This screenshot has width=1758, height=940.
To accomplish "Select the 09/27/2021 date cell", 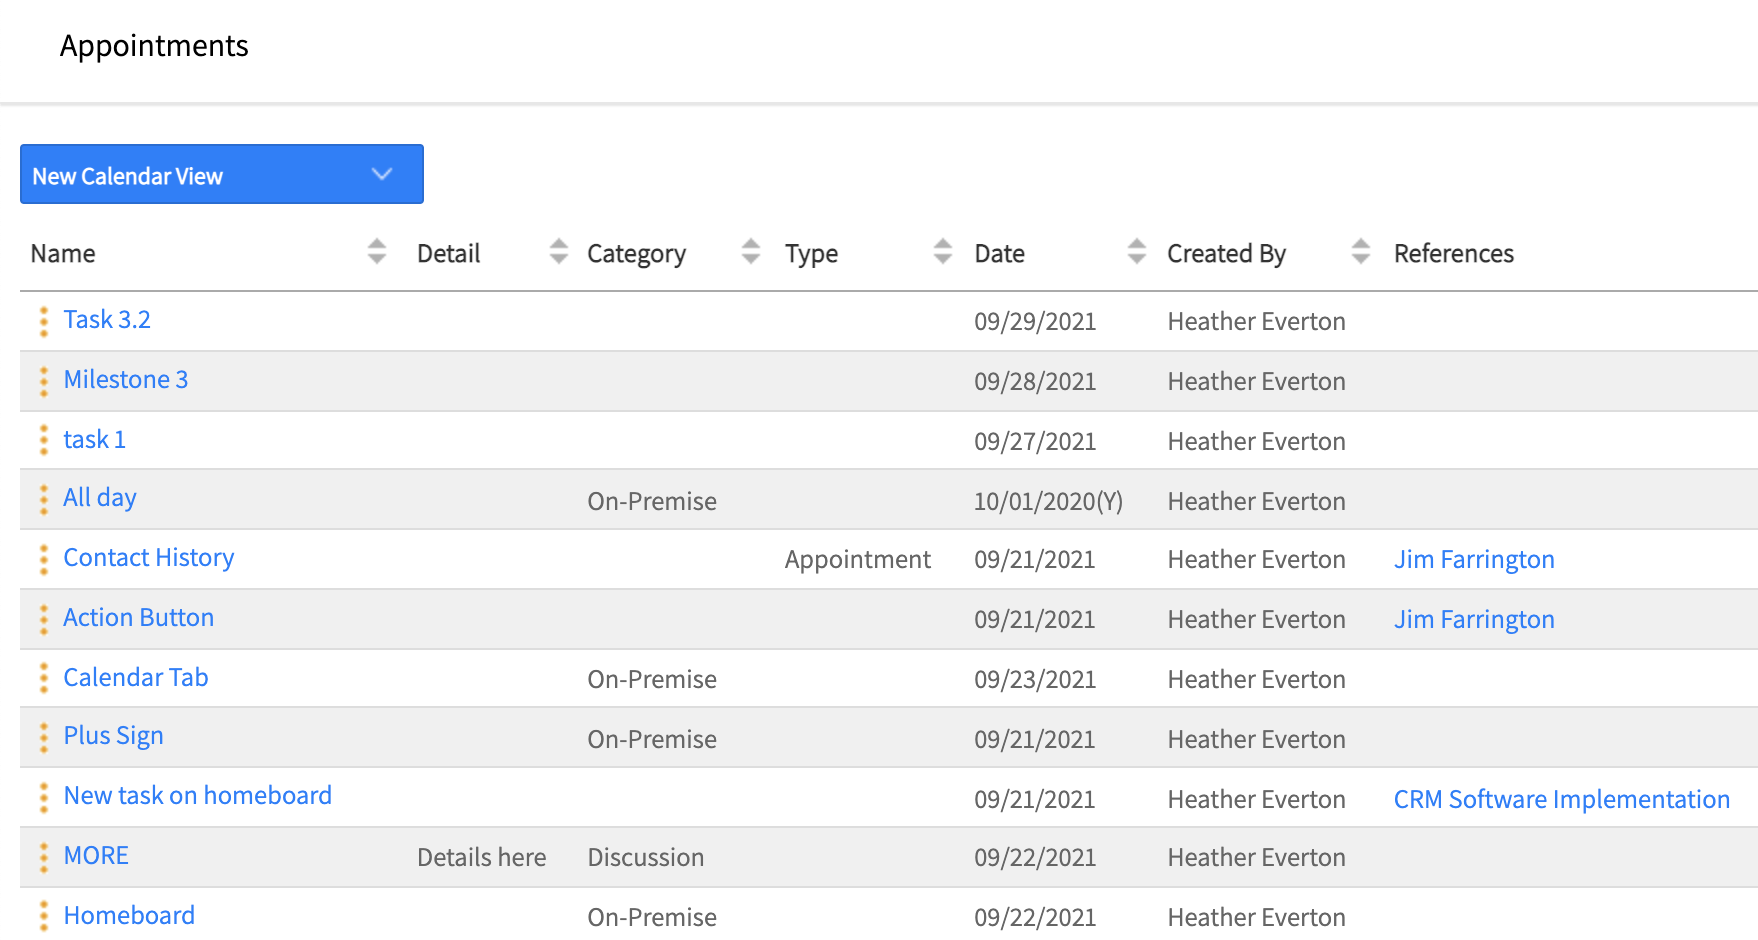I will click(x=1035, y=442).
